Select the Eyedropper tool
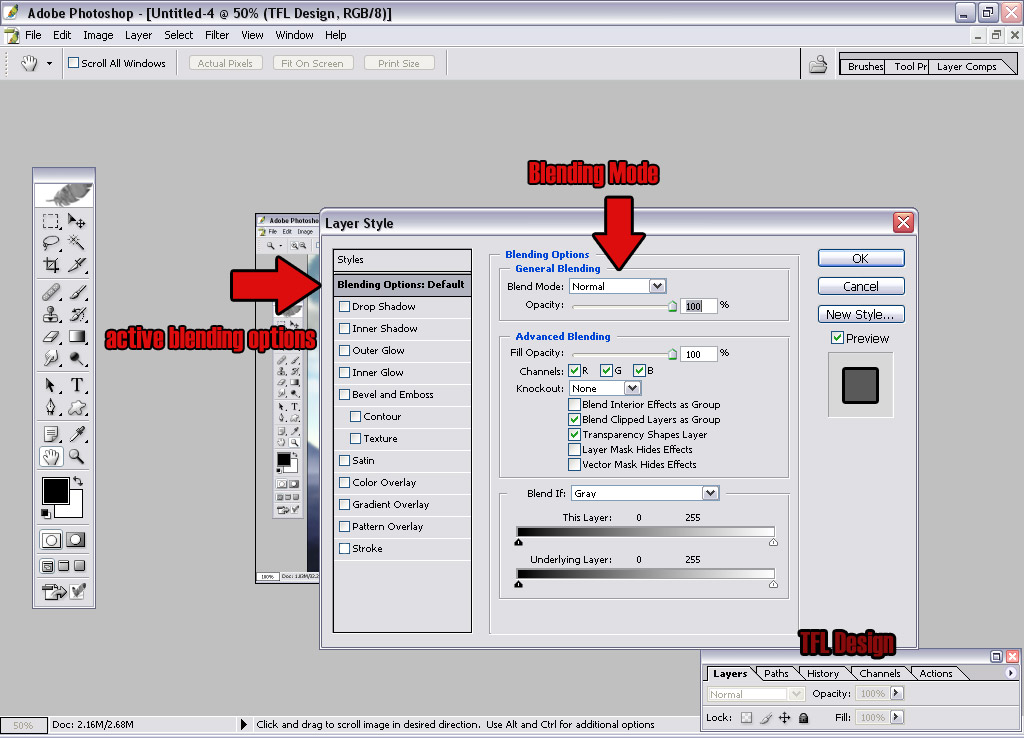This screenshot has width=1024, height=738. pyautogui.click(x=76, y=434)
